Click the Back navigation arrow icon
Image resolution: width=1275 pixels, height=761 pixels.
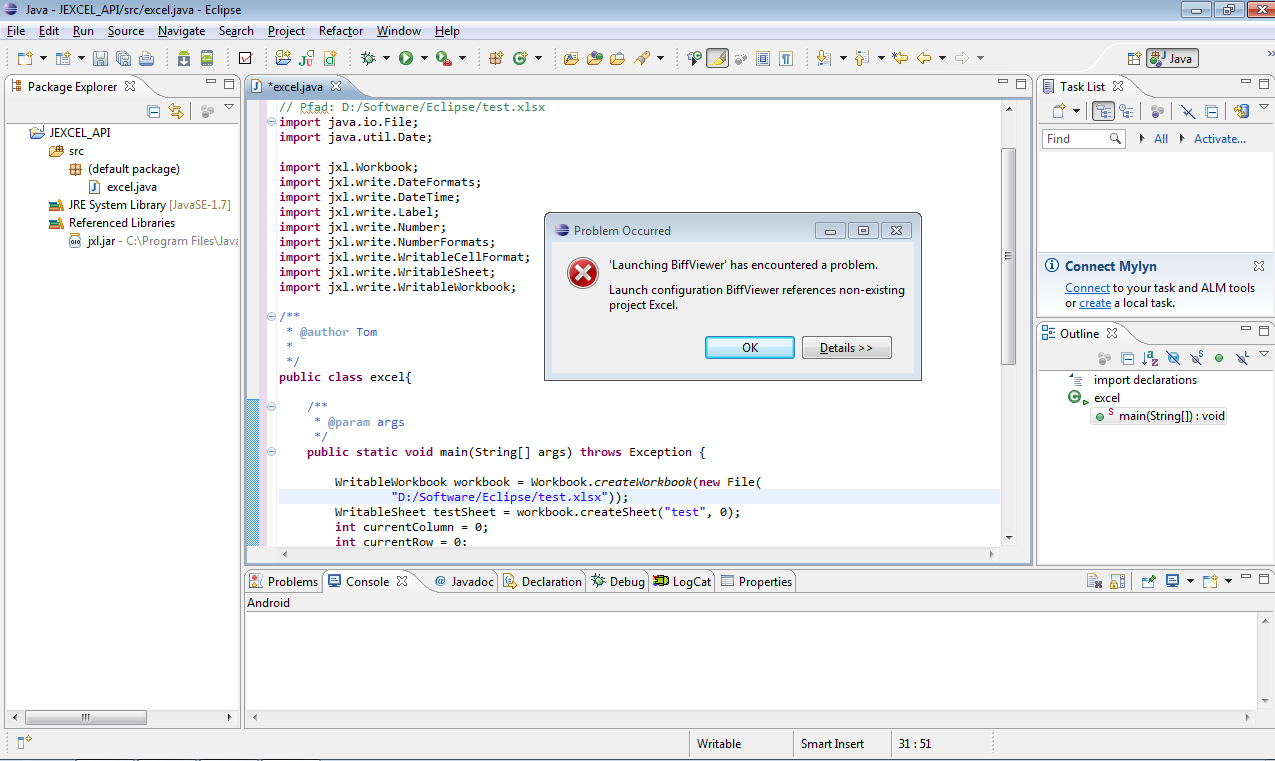pos(925,58)
